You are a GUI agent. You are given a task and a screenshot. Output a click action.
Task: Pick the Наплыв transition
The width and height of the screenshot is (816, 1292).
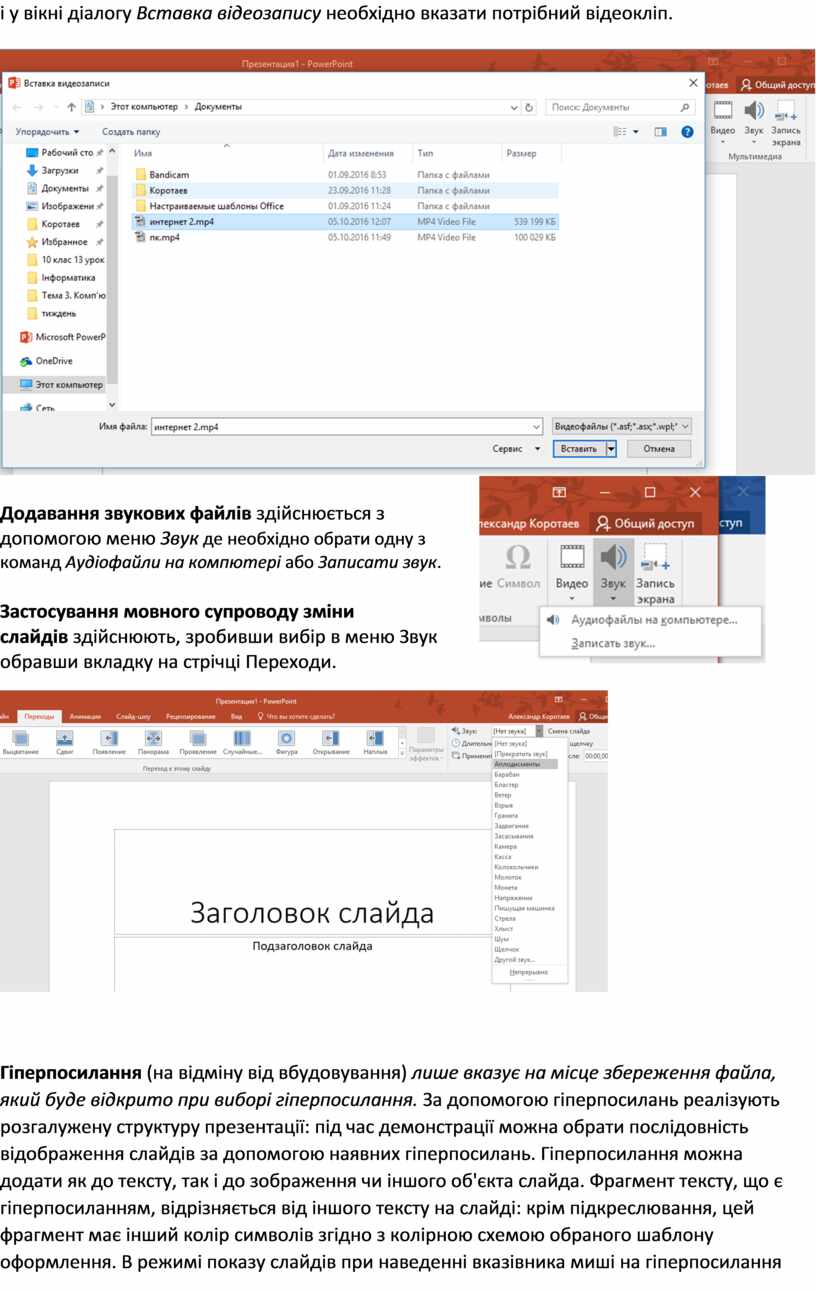pyautogui.click(x=375, y=742)
